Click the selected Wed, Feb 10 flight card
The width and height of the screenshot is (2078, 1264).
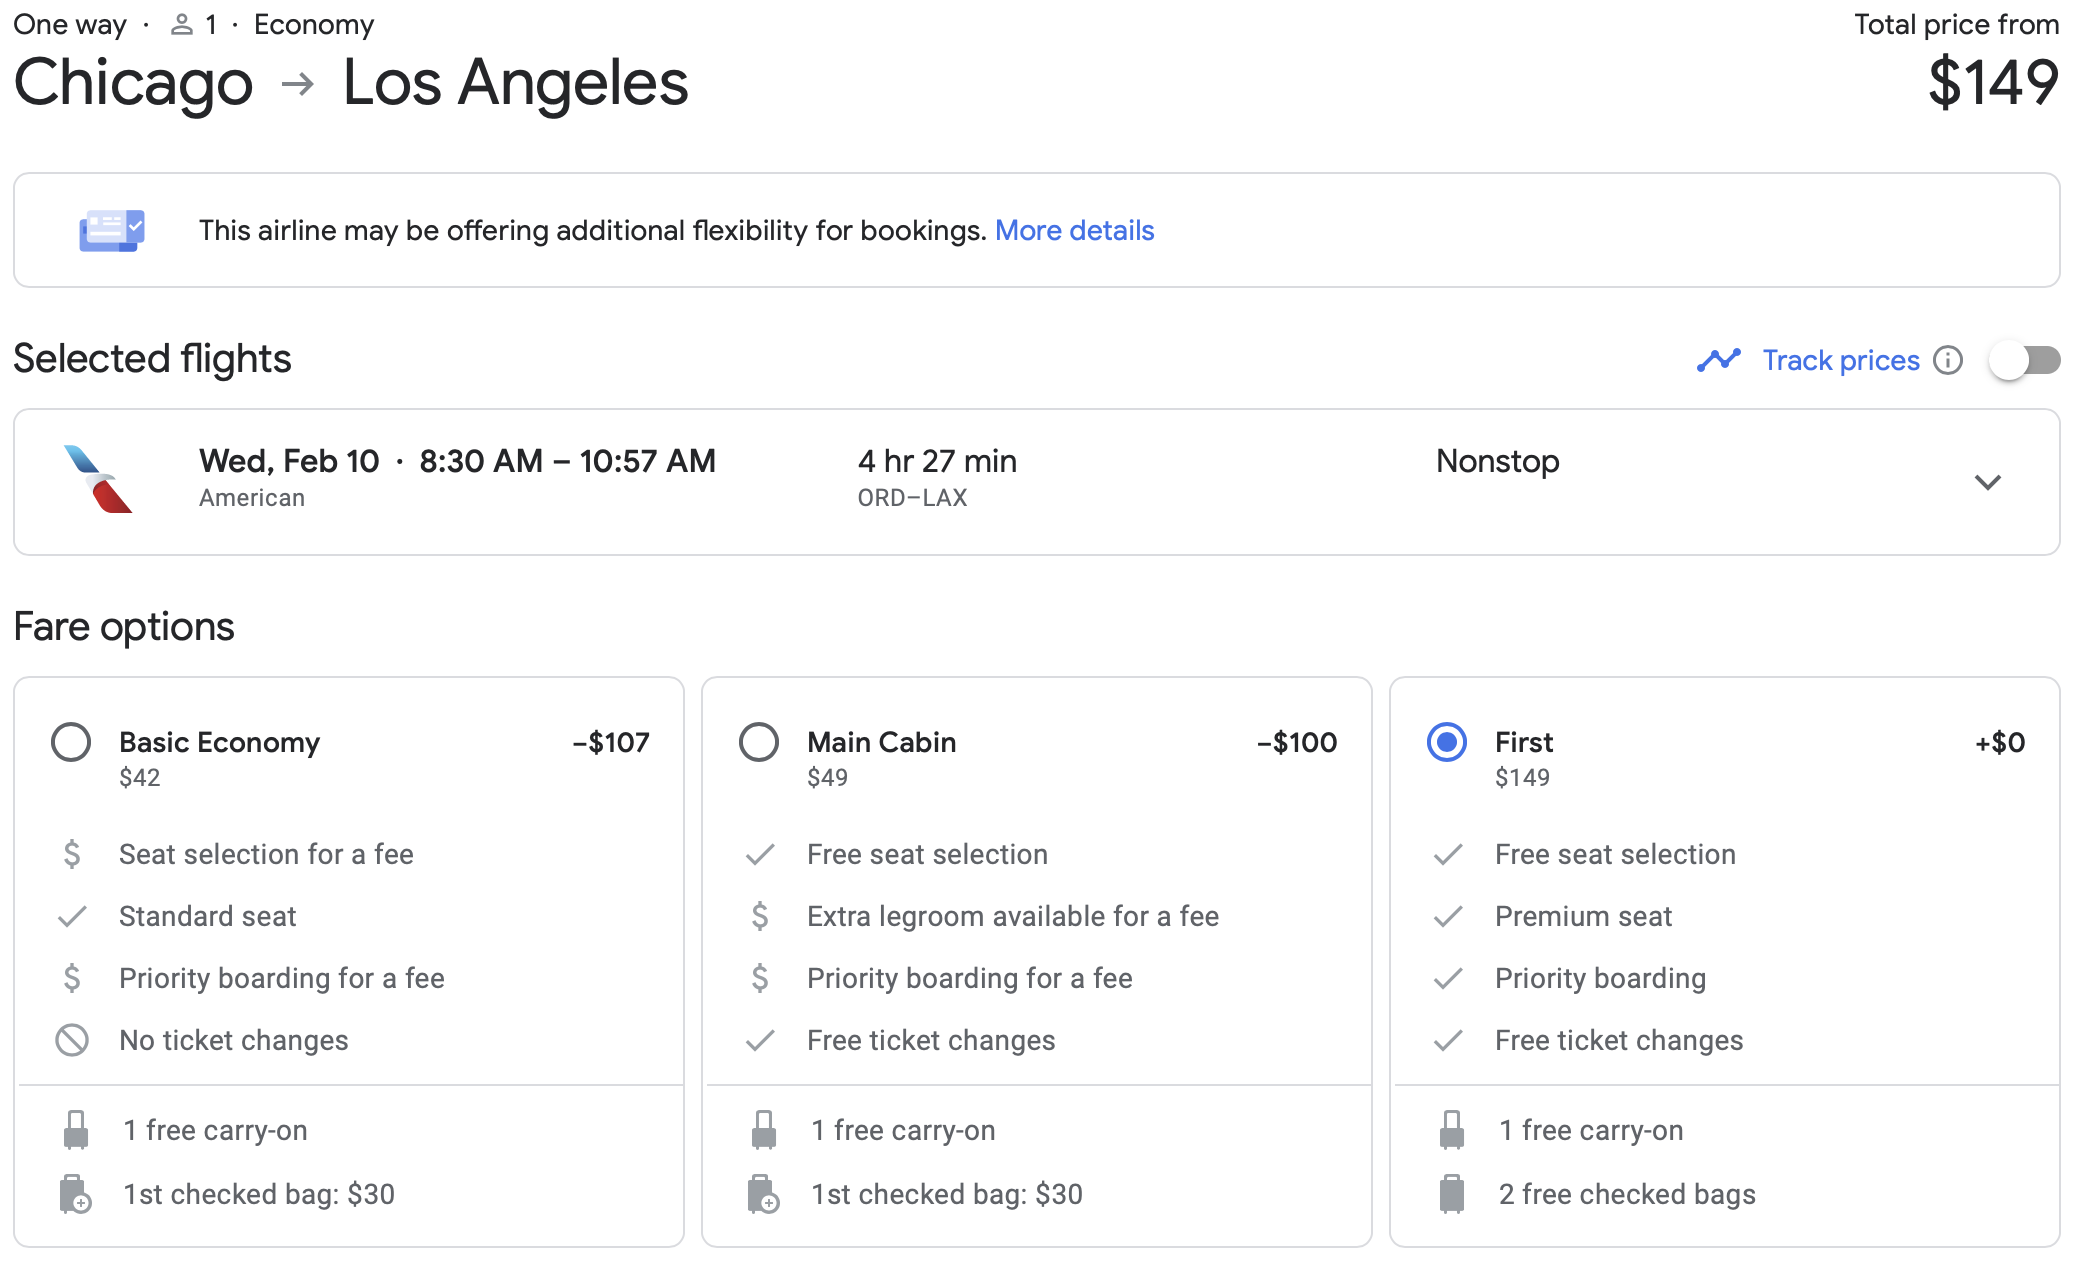[x=1038, y=482]
